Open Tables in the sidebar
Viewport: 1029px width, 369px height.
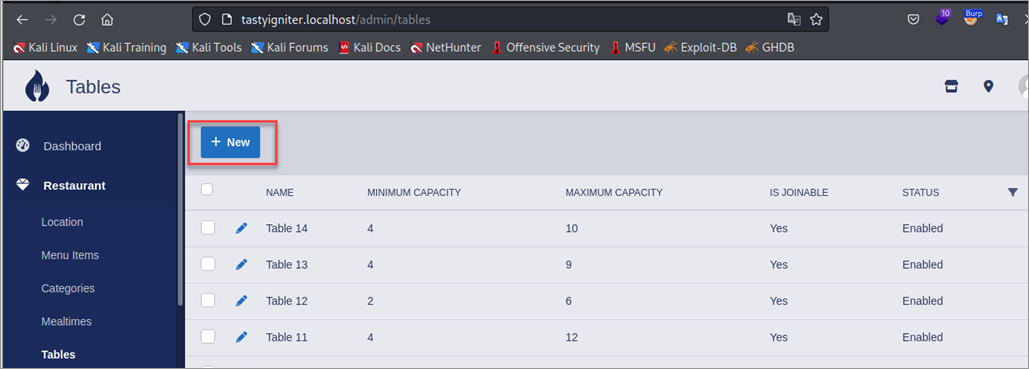coord(58,355)
